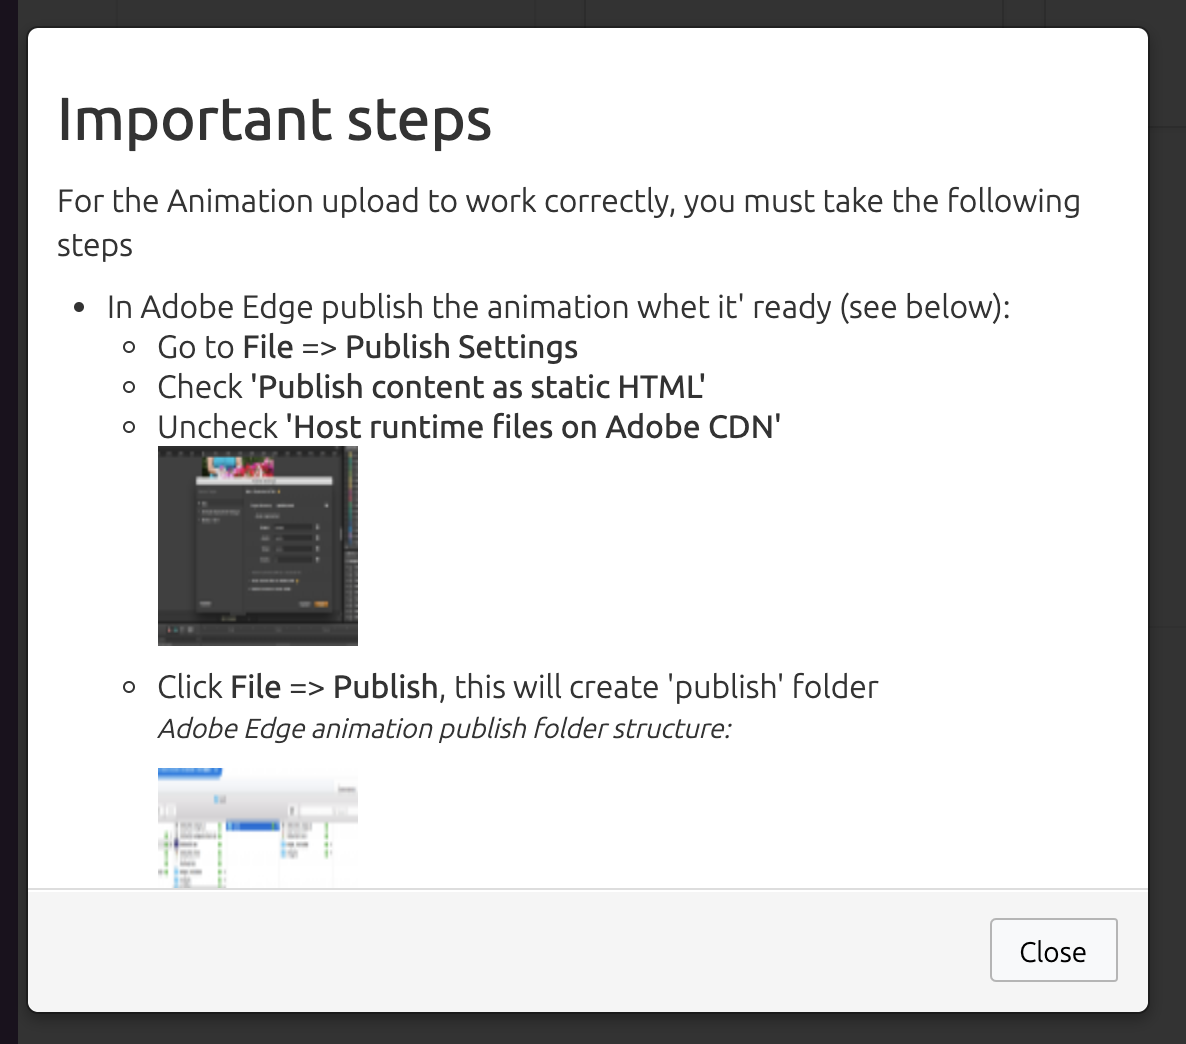Click the '(see below):' text
1186x1044 pixels.
tap(924, 307)
